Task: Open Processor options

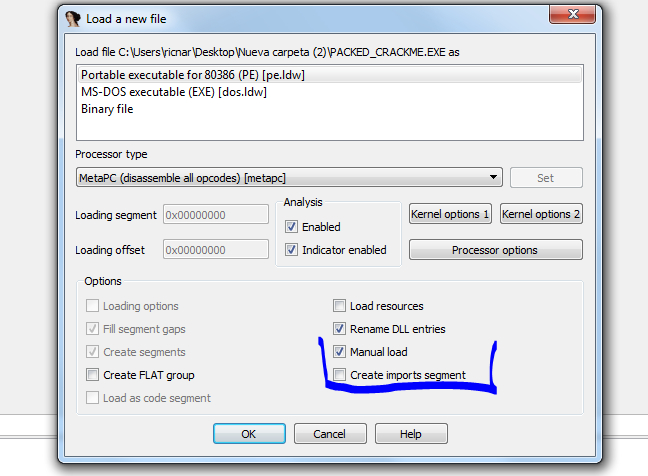Action: 495,250
